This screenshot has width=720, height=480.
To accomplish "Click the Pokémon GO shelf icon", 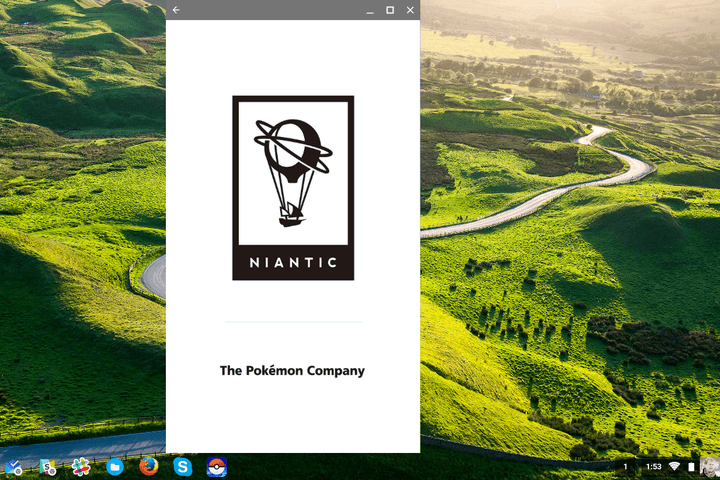I will click(x=217, y=467).
